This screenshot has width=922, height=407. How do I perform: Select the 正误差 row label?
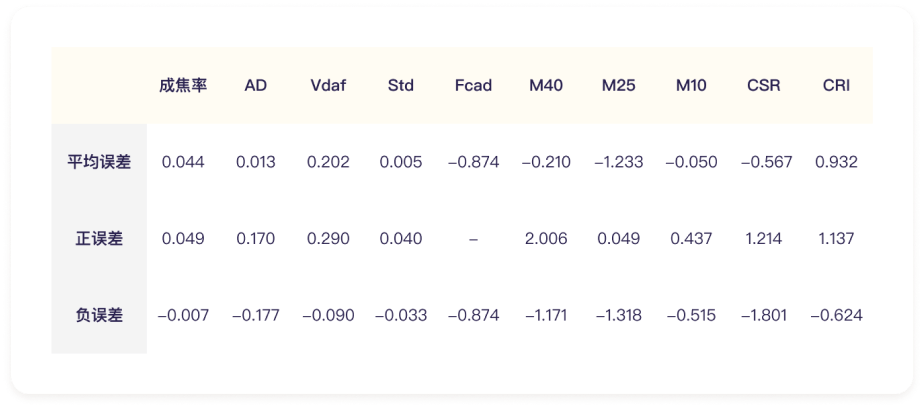coord(99,239)
